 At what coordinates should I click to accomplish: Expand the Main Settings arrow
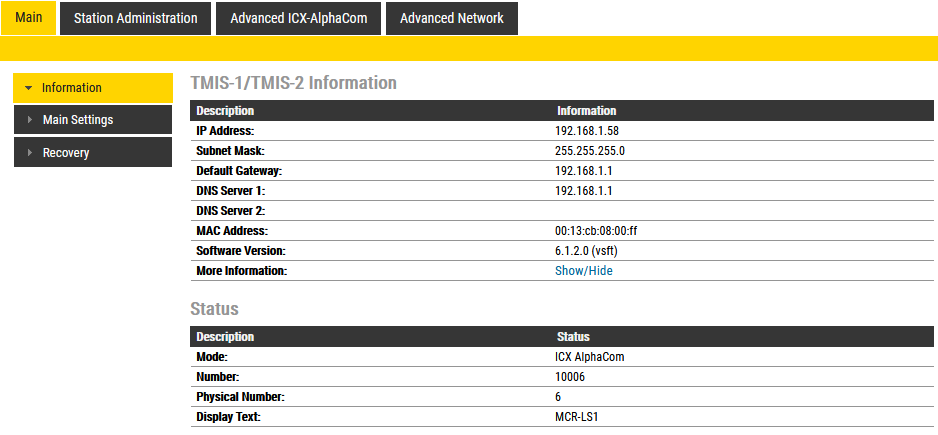point(30,120)
